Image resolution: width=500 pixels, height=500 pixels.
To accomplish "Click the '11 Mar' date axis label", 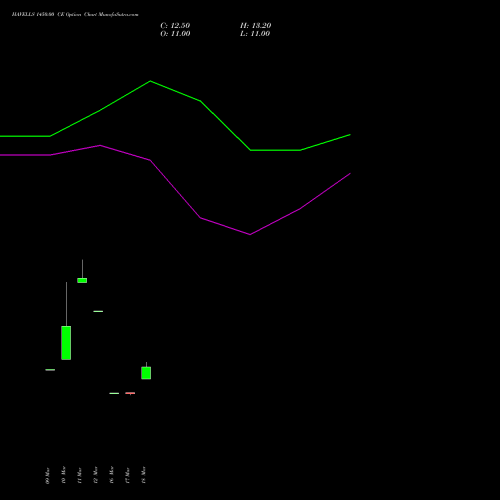I will click(x=80, y=476).
